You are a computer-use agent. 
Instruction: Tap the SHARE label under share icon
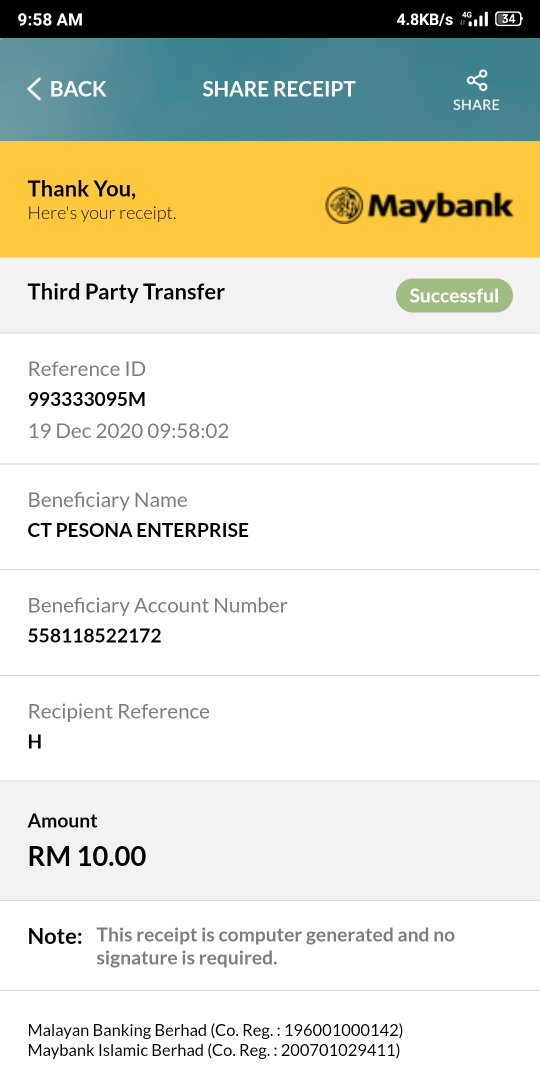point(476,105)
